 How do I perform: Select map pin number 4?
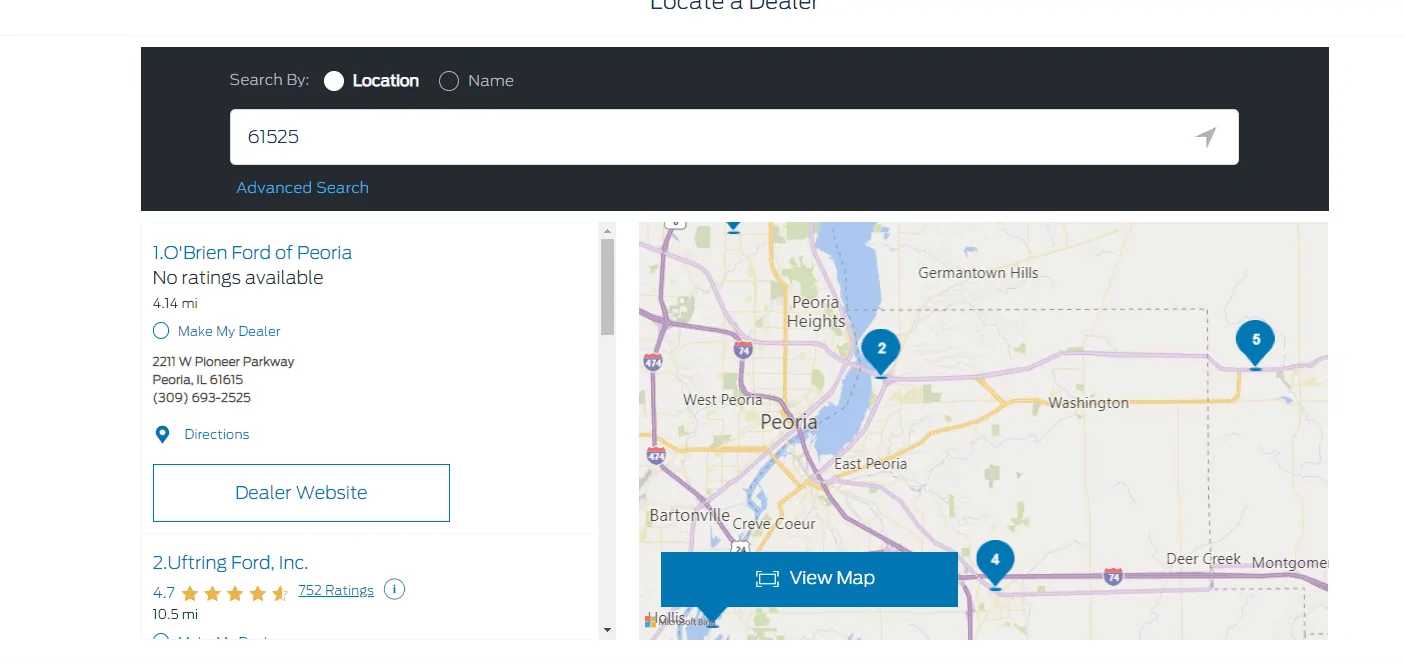click(995, 563)
